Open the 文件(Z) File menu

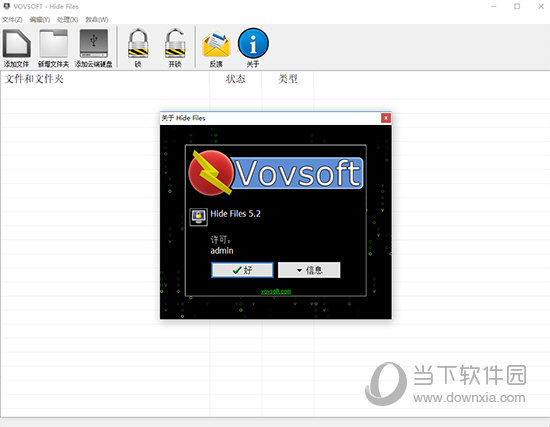12,19
